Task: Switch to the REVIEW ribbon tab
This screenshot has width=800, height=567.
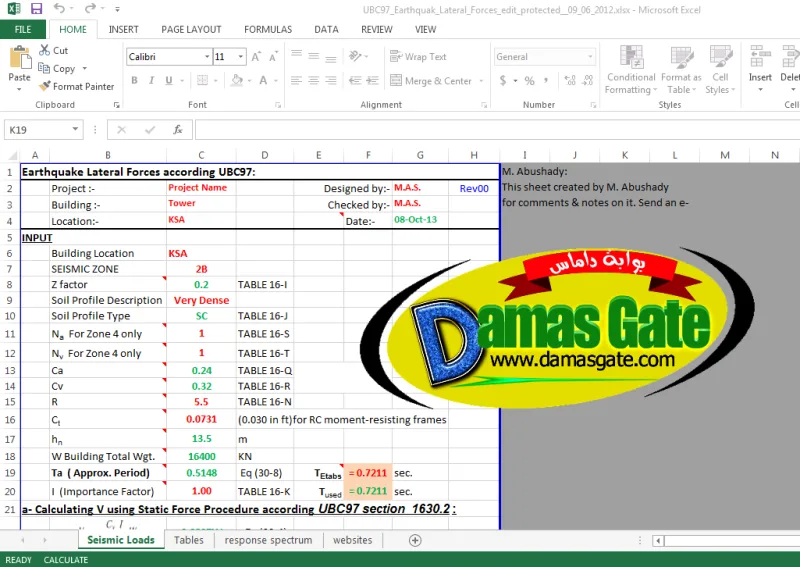Action: (x=377, y=30)
